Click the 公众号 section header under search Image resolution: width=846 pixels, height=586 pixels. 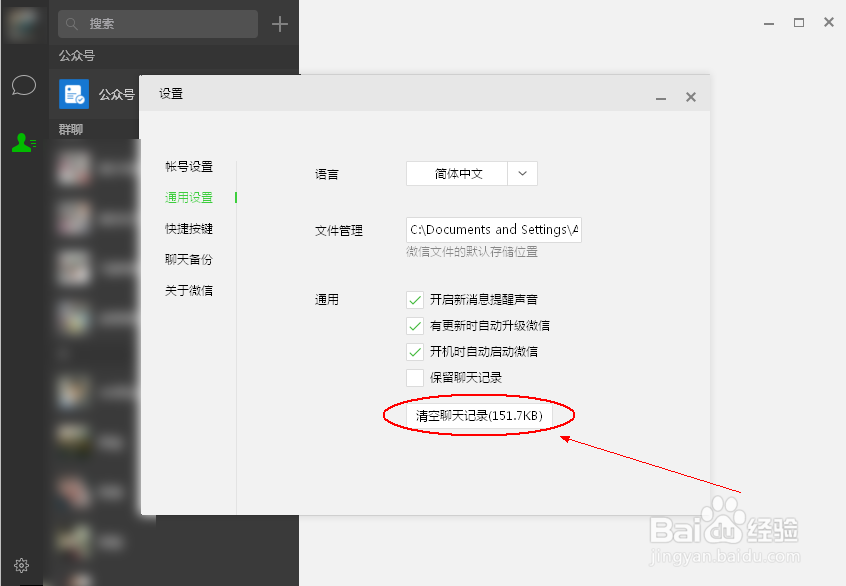pos(77,56)
